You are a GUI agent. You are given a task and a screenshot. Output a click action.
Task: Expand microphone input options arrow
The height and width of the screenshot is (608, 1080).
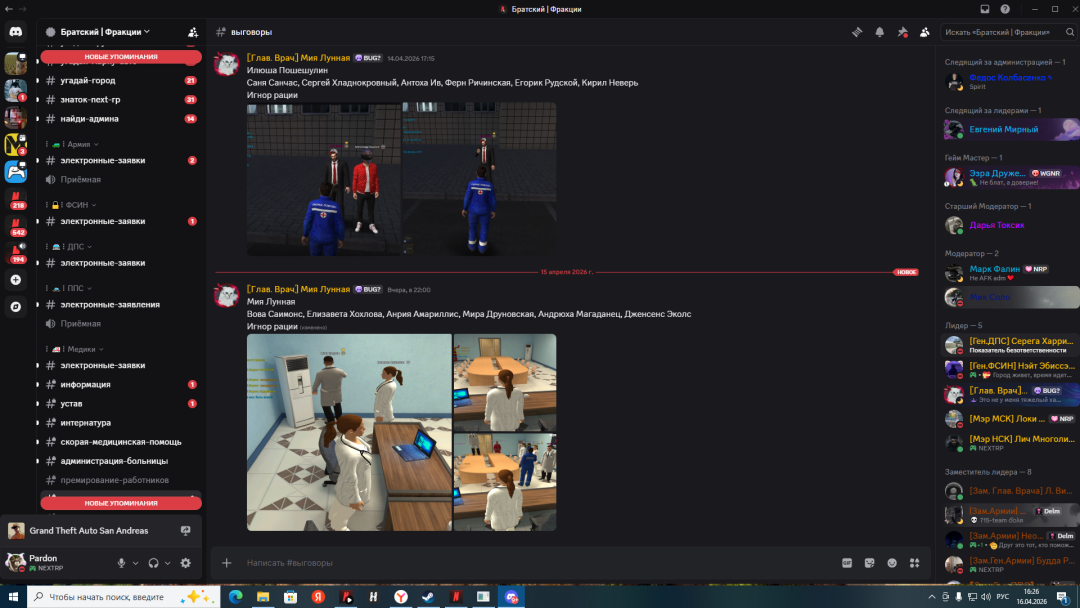coord(135,563)
